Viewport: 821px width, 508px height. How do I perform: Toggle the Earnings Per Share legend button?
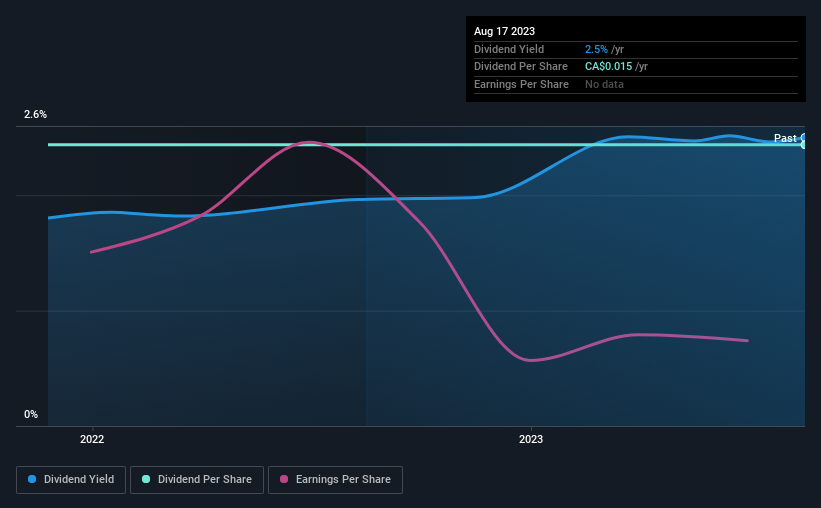[x=335, y=480]
